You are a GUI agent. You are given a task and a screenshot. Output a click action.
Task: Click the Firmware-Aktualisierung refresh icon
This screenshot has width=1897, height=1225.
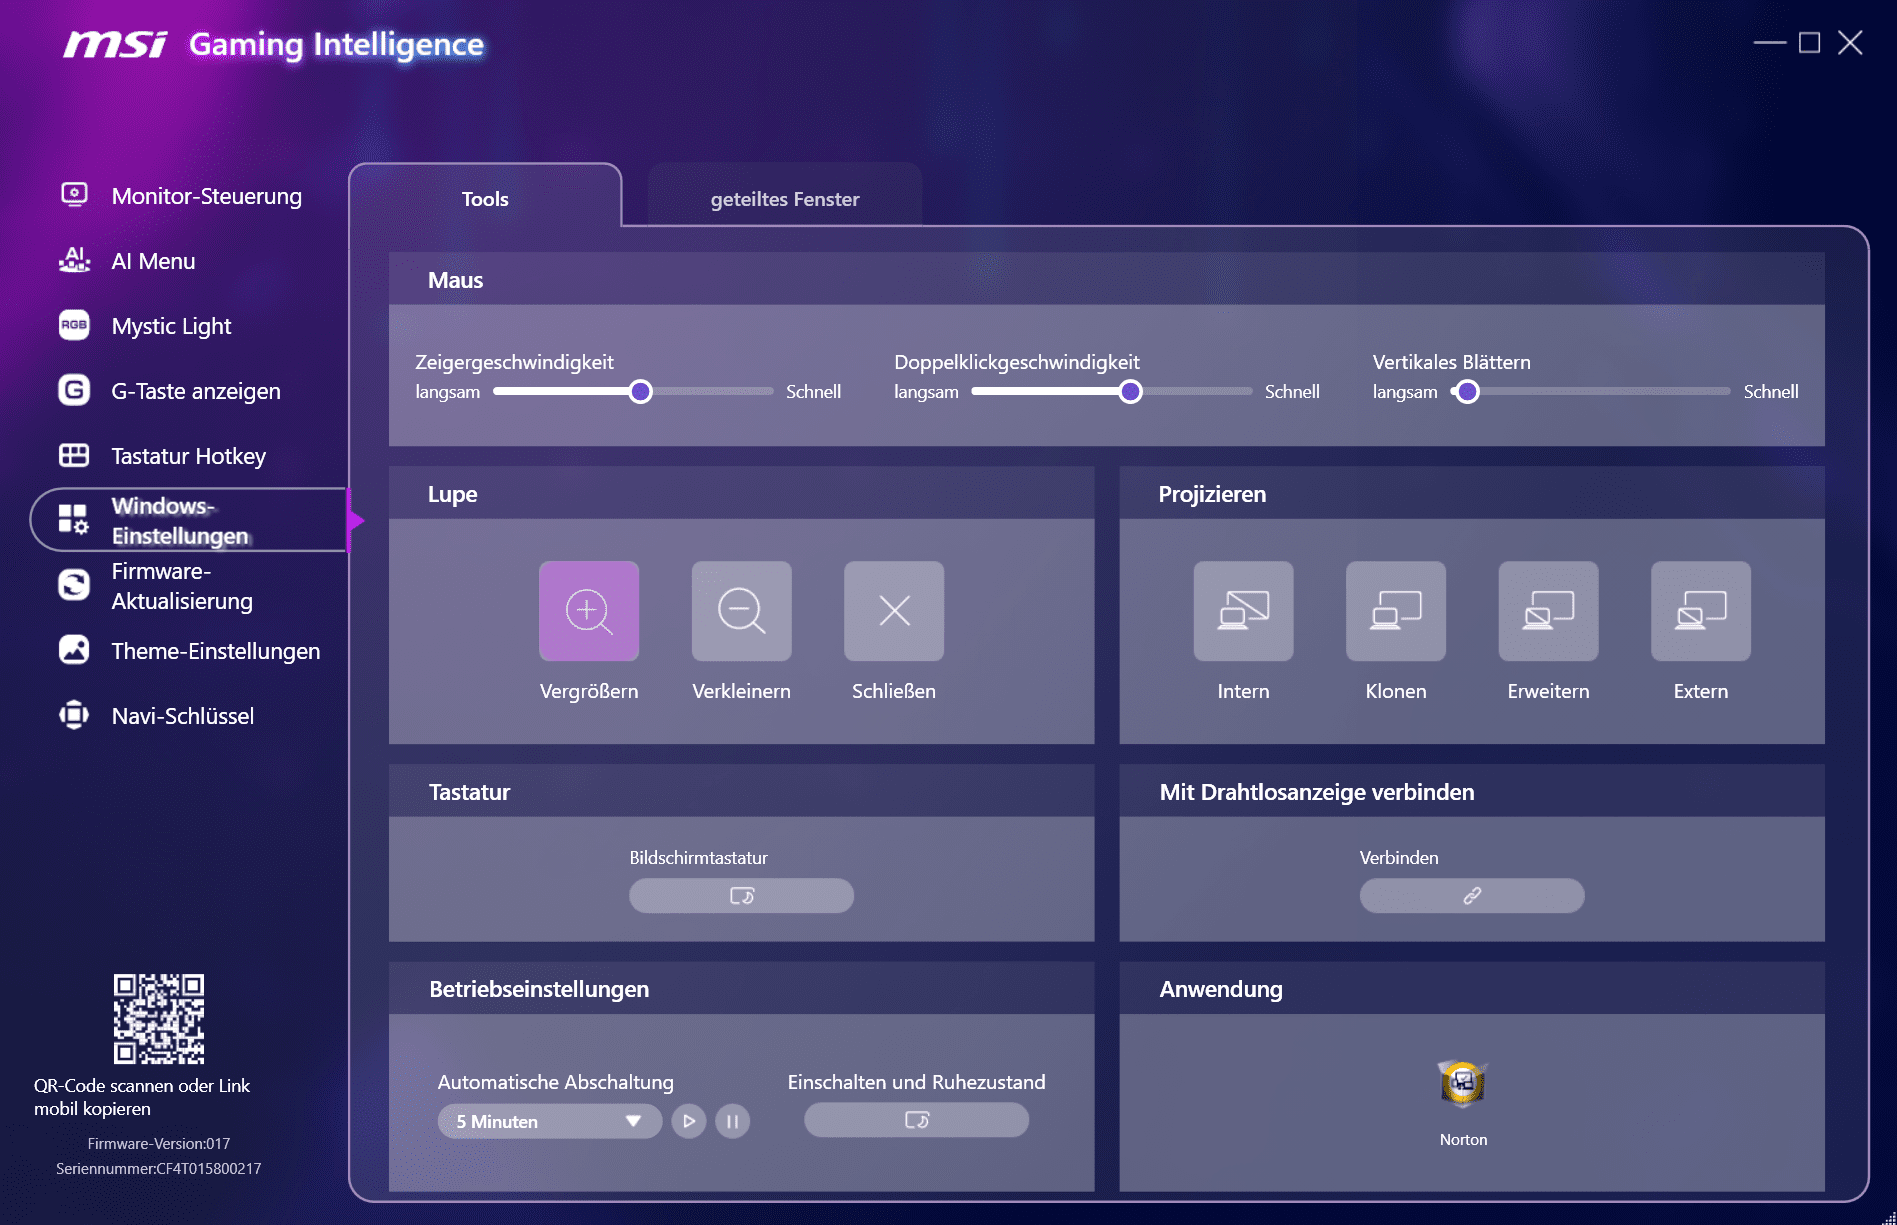pyautogui.click(x=74, y=584)
